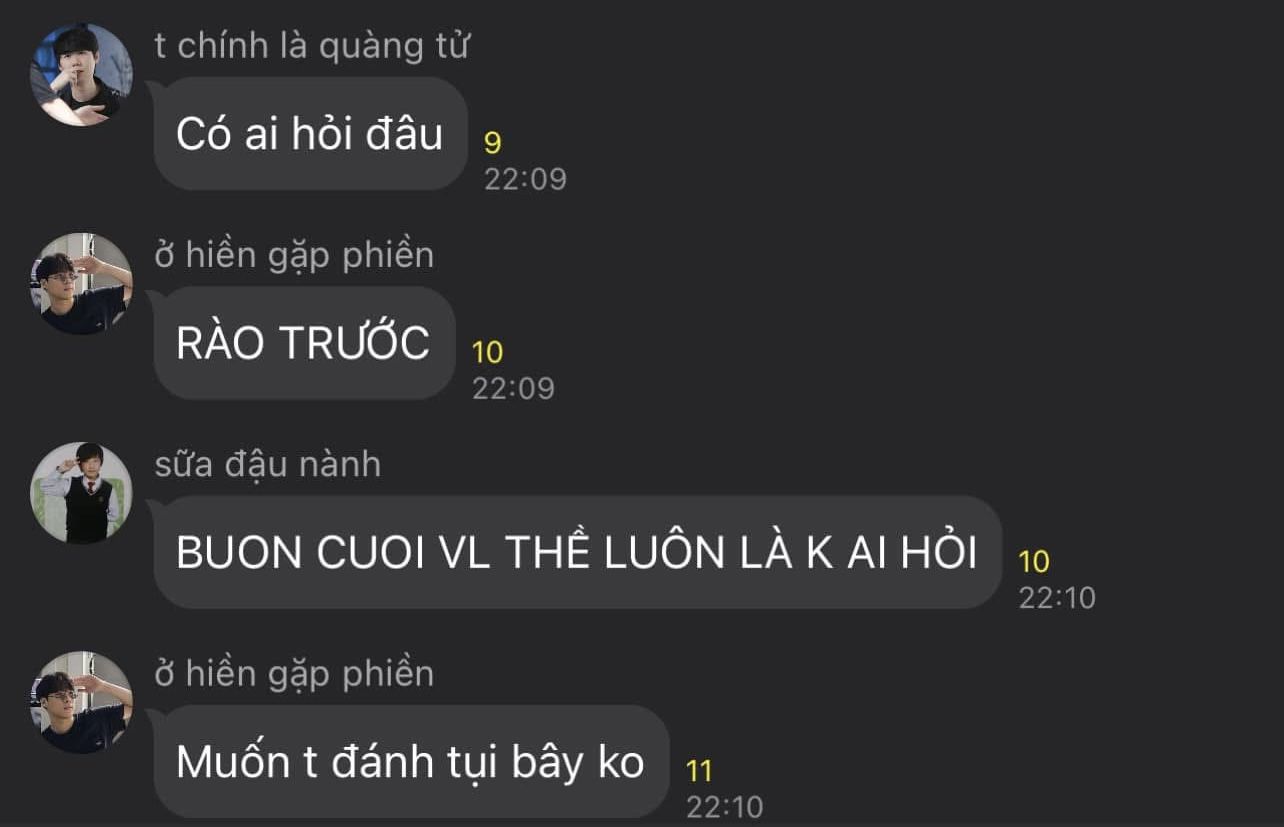Select the RÀO TRƯỚC message bubble
The image size is (1284, 827).
coord(305,343)
